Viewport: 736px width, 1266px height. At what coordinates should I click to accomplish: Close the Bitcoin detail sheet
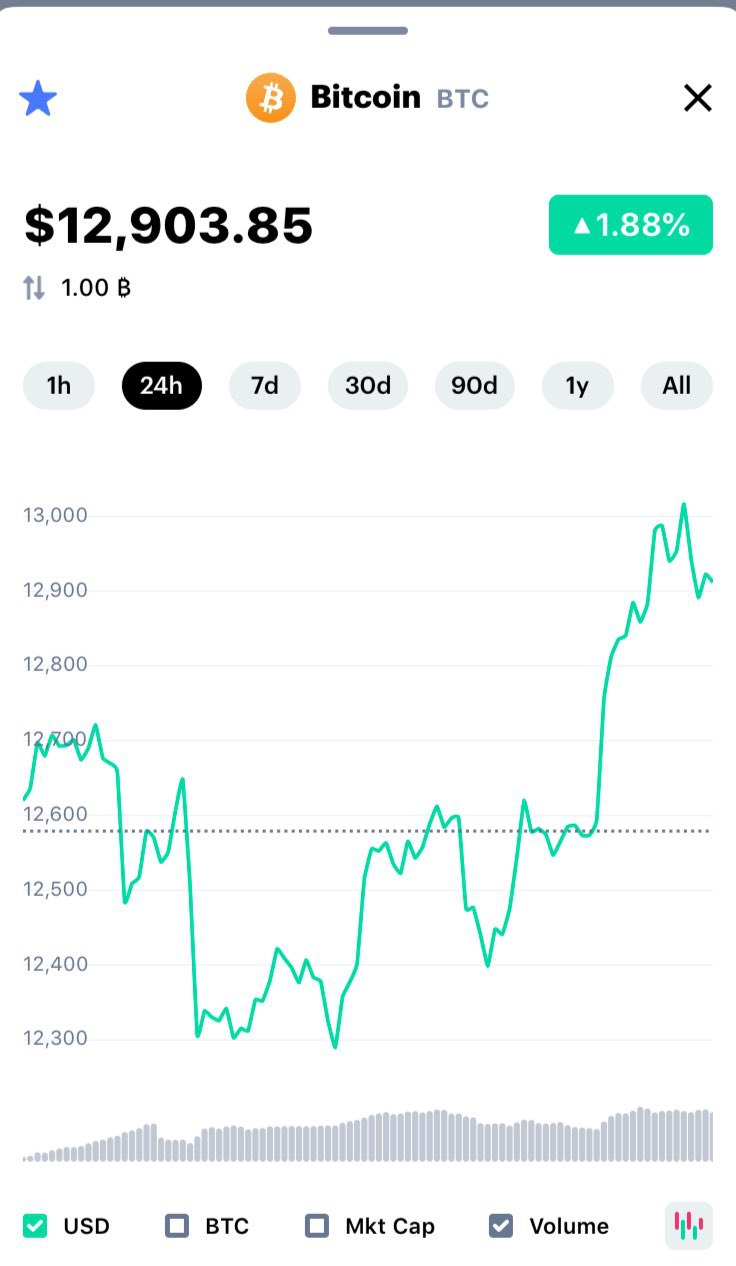point(697,98)
